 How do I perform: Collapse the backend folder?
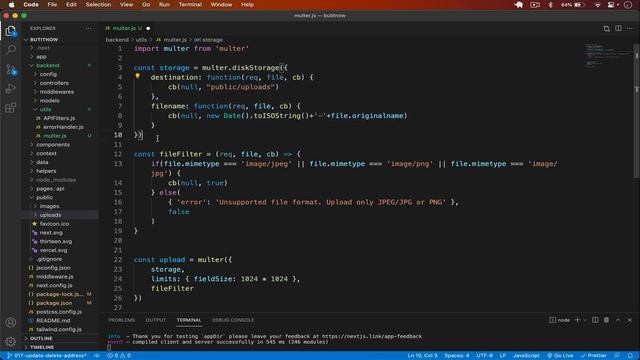pos(47,65)
